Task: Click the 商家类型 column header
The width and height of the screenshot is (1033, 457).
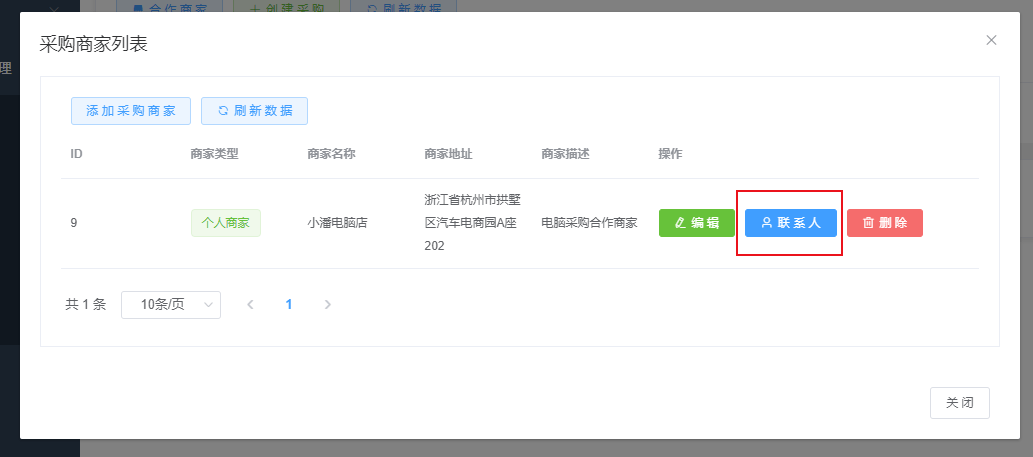Action: [x=214, y=154]
